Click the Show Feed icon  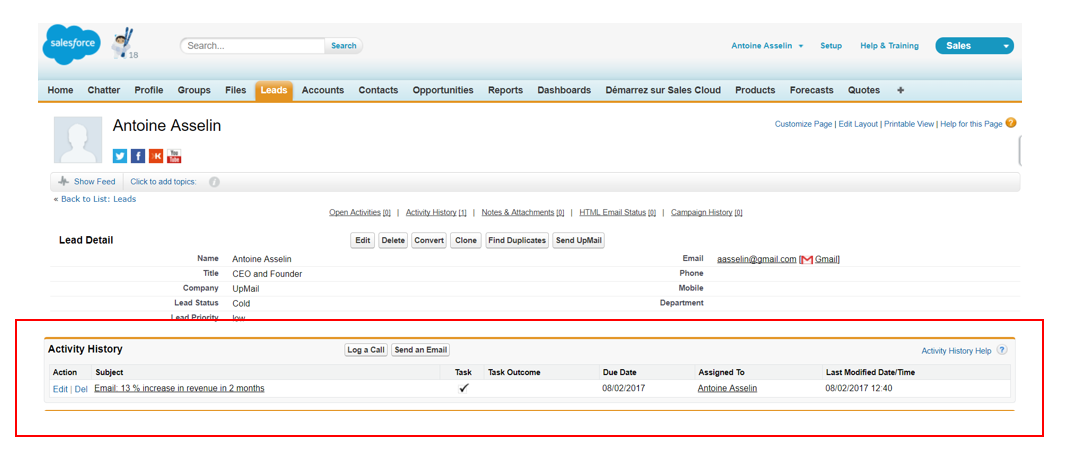(64, 181)
